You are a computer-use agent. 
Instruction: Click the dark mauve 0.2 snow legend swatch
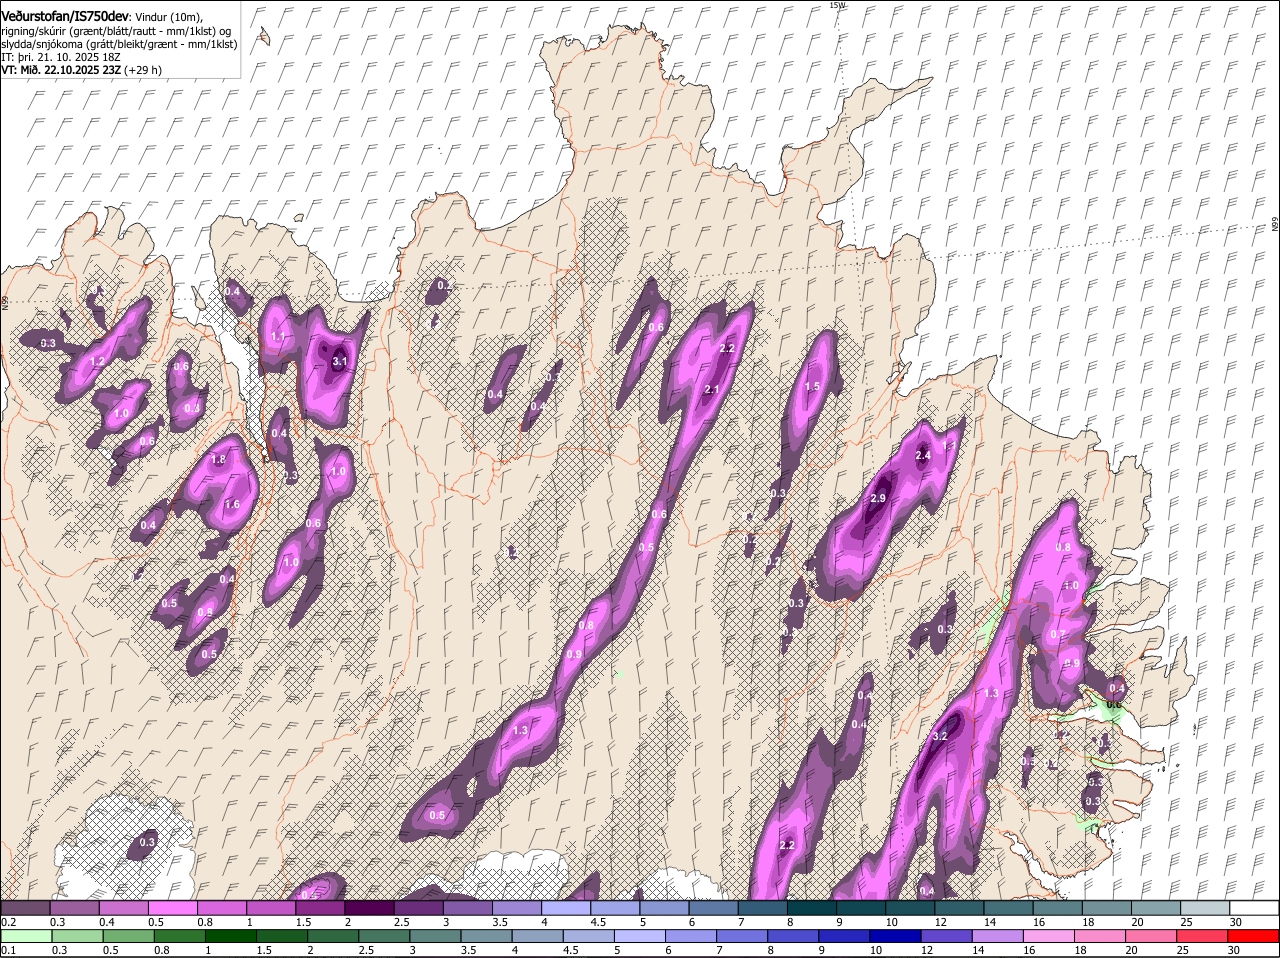[x=26, y=908]
